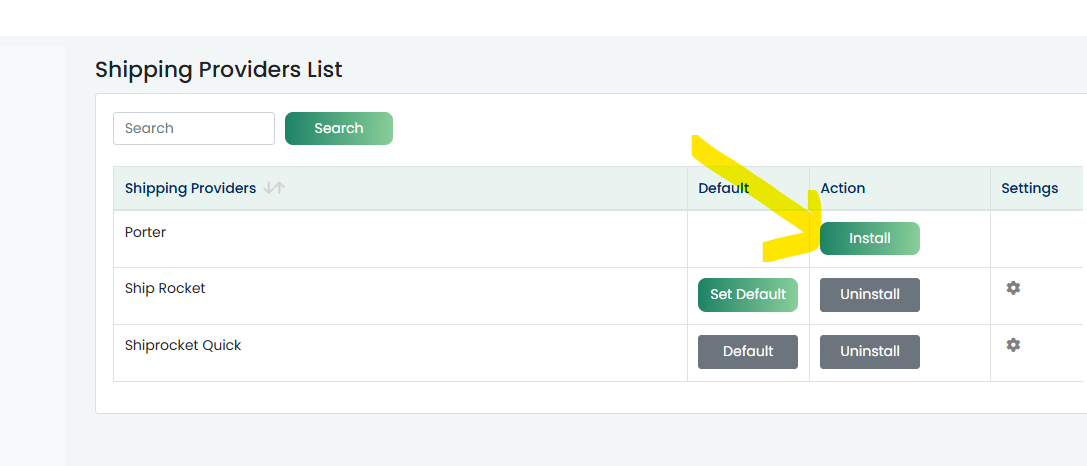Click the ascending sort arrow icon

280,188
